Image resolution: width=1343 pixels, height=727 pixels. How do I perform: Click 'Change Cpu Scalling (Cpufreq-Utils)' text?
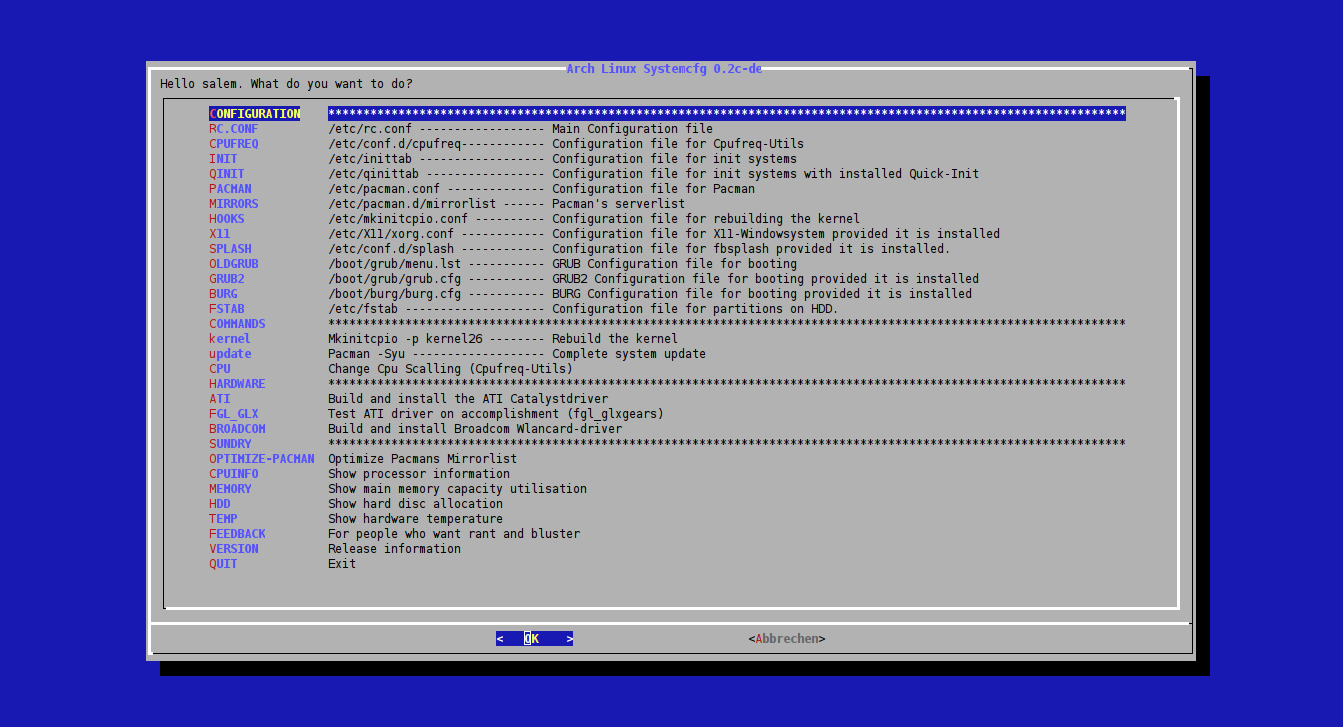(x=450, y=369)
